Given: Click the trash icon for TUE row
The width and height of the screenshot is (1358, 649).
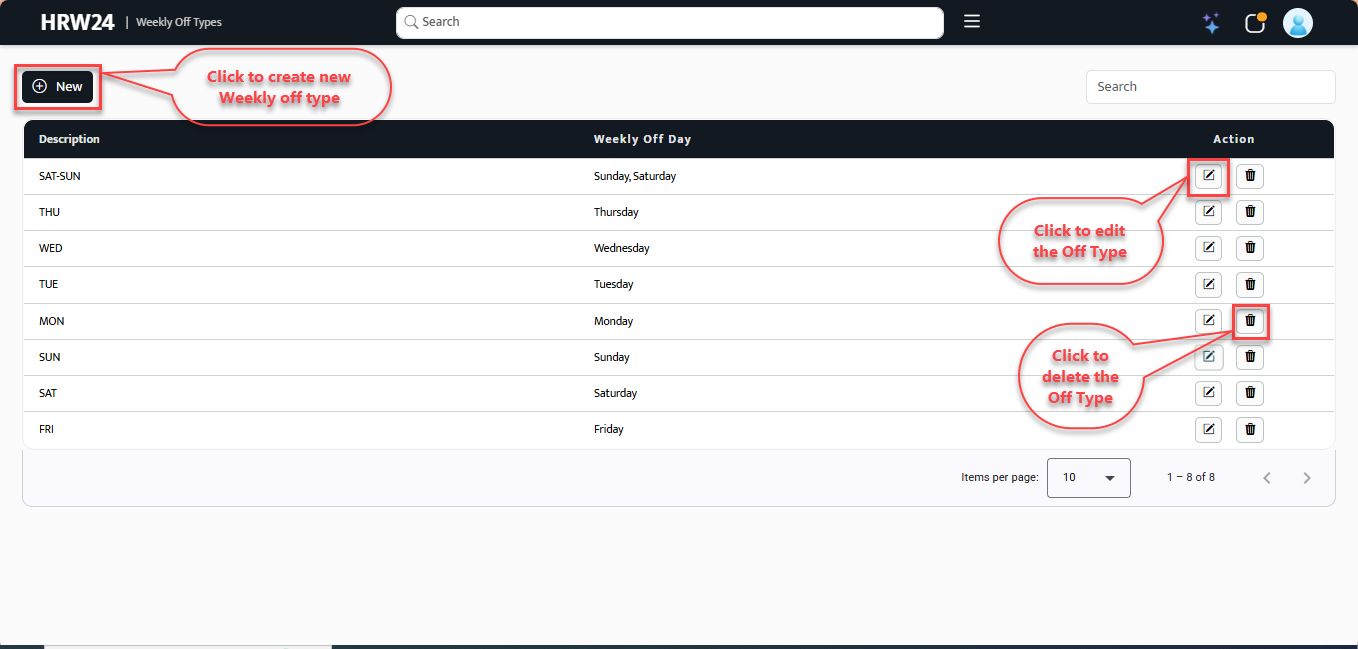Looking at the screenshot, I should (1249, 284).
